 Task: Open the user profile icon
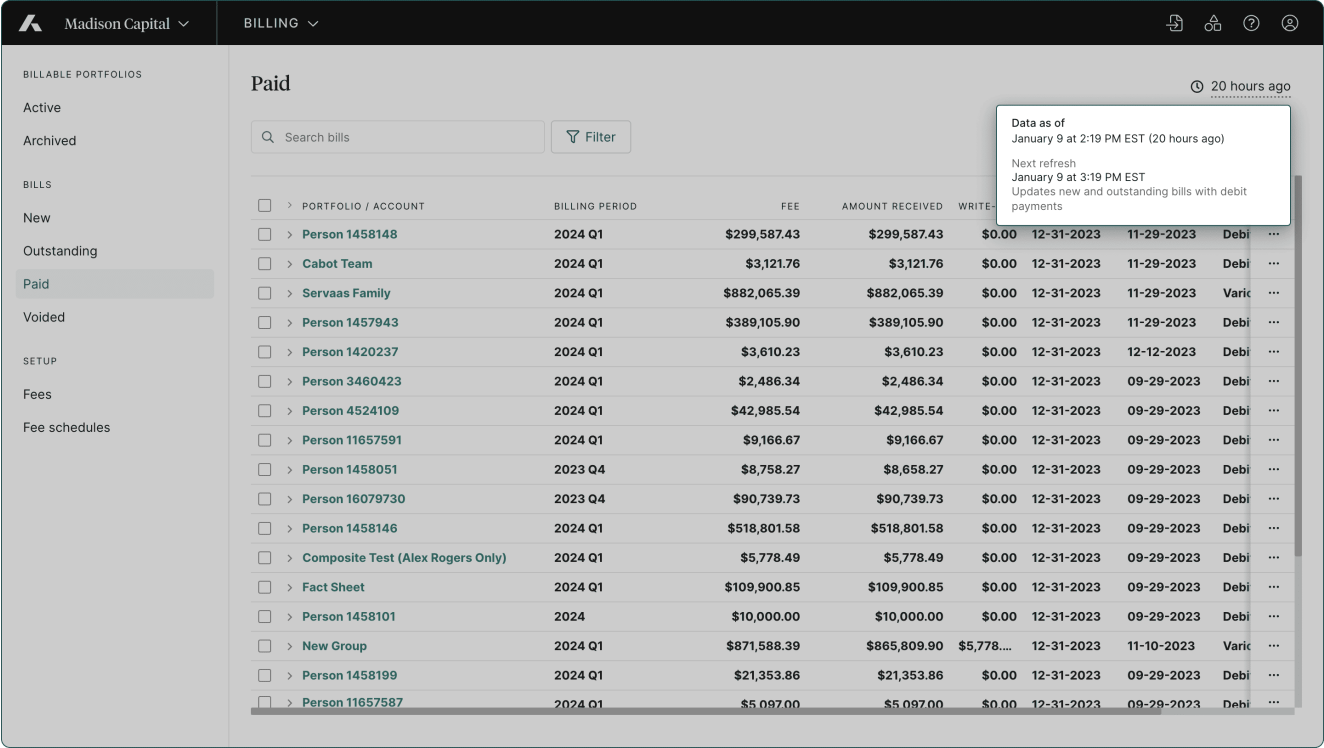click(x=1290, y=23)
